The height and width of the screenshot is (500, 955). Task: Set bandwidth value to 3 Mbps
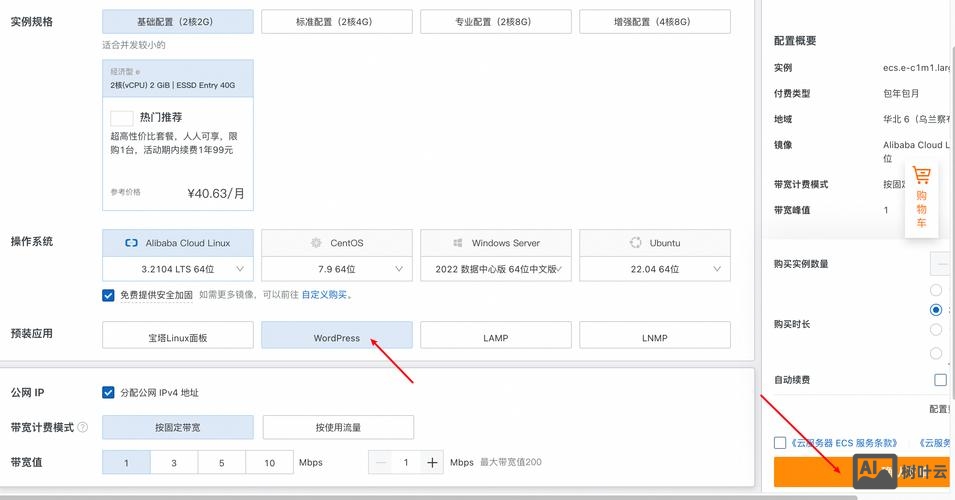[x=174, y=462]
